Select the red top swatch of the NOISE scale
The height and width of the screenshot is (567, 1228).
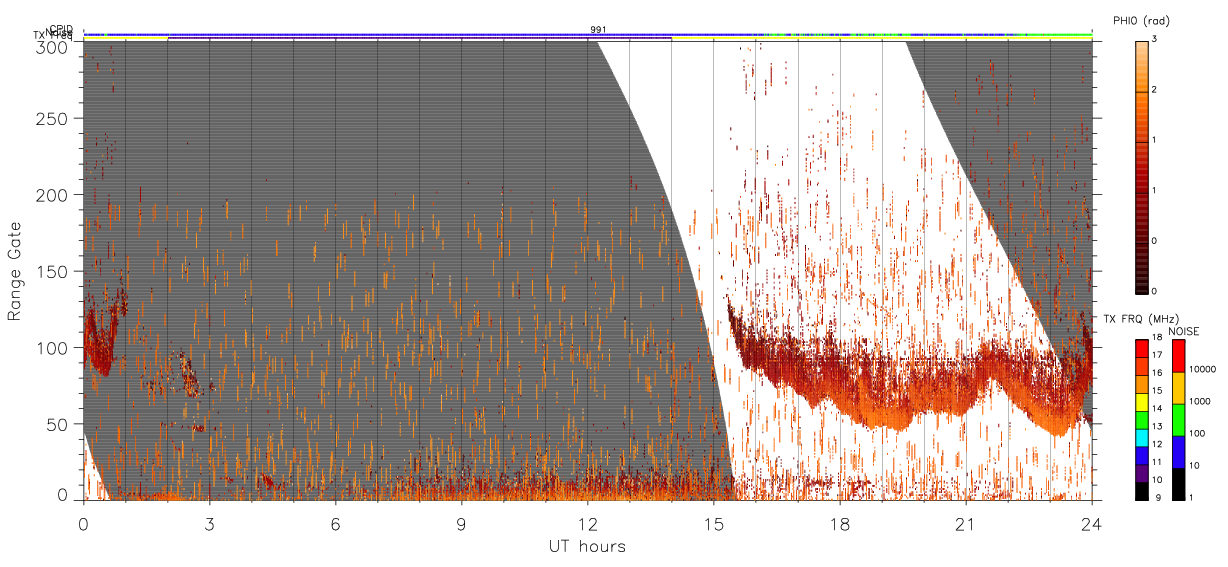(1178, 356)
